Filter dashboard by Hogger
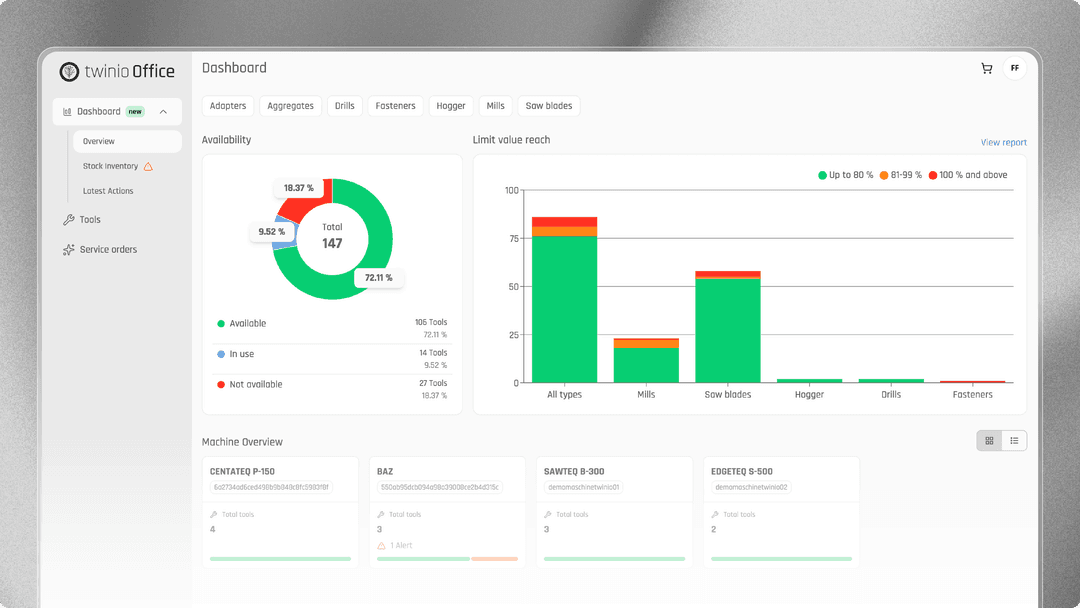The height and width of the screenshot is (608, 1080). click(x=450, y=106)
